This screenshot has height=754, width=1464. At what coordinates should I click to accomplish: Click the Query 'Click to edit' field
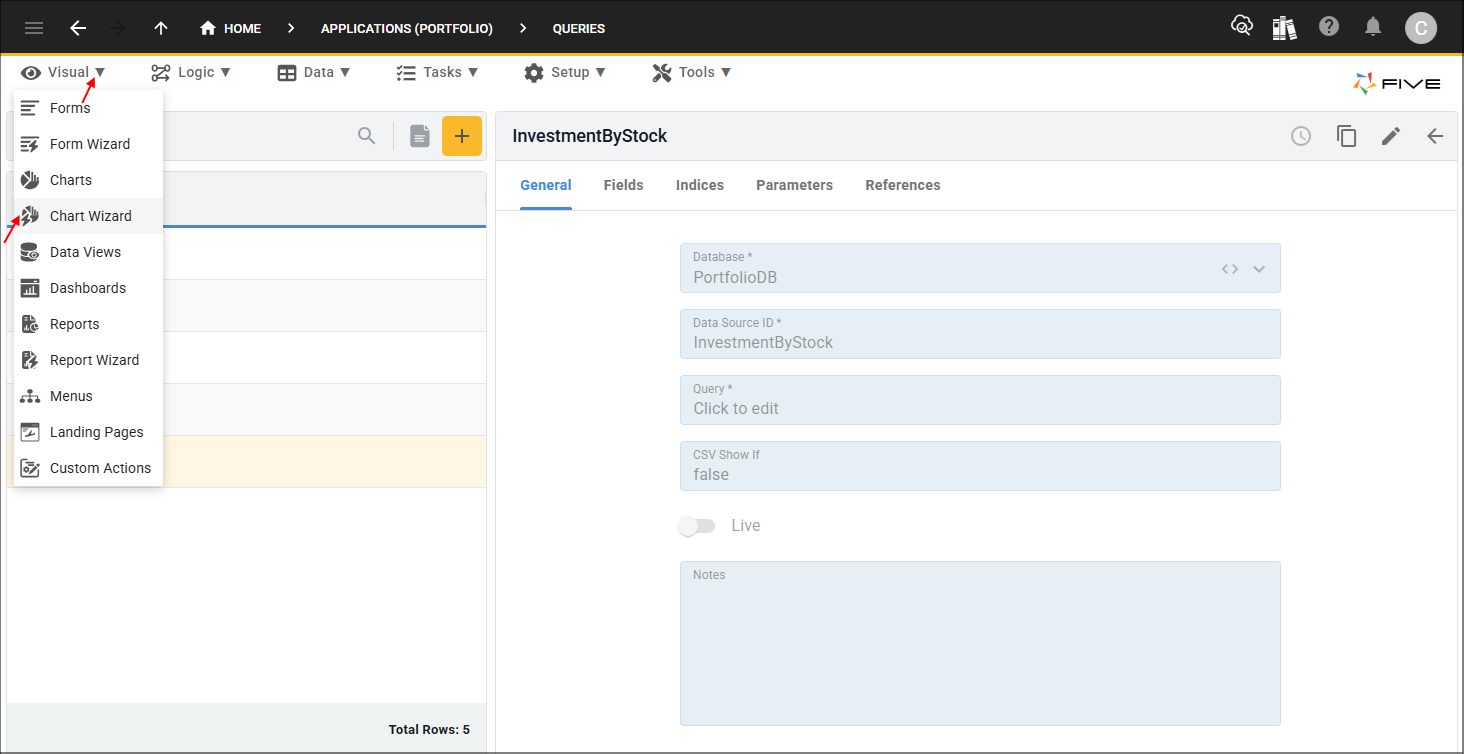click(980, 400)
